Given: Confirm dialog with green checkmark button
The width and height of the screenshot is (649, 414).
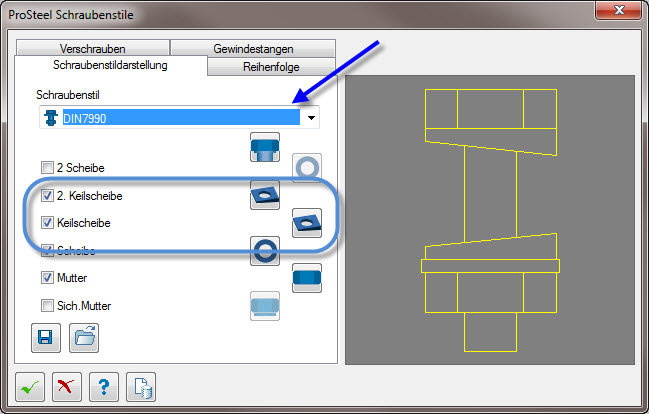Looking at the screenshot, I should pyautogui.click(x=30, y=387).
